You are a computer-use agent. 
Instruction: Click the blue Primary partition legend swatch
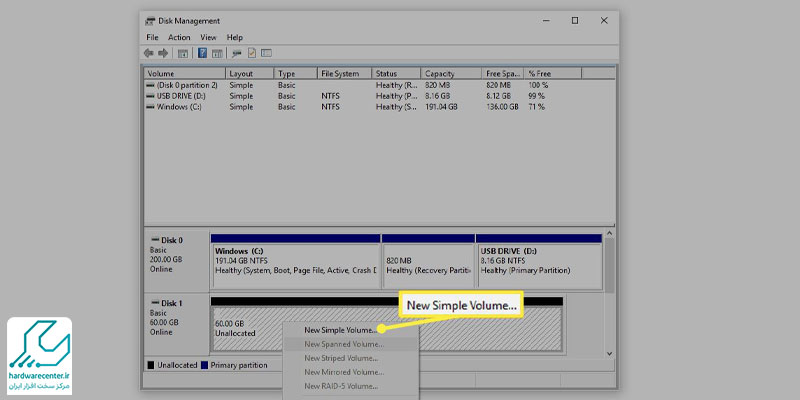205,365
